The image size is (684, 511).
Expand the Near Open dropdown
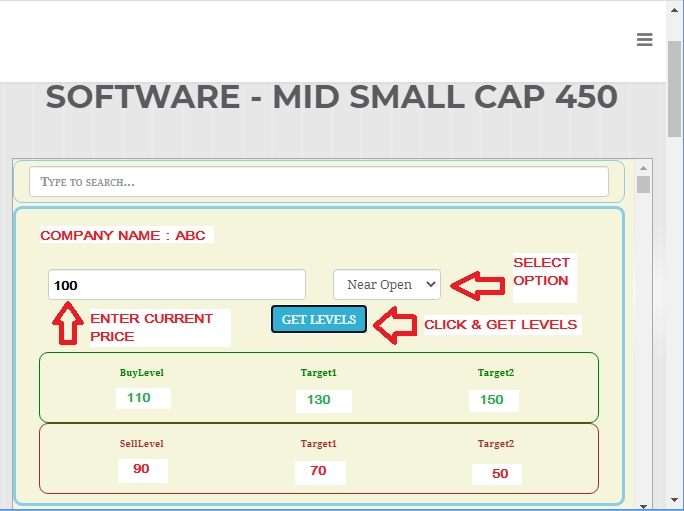[386, 284]
